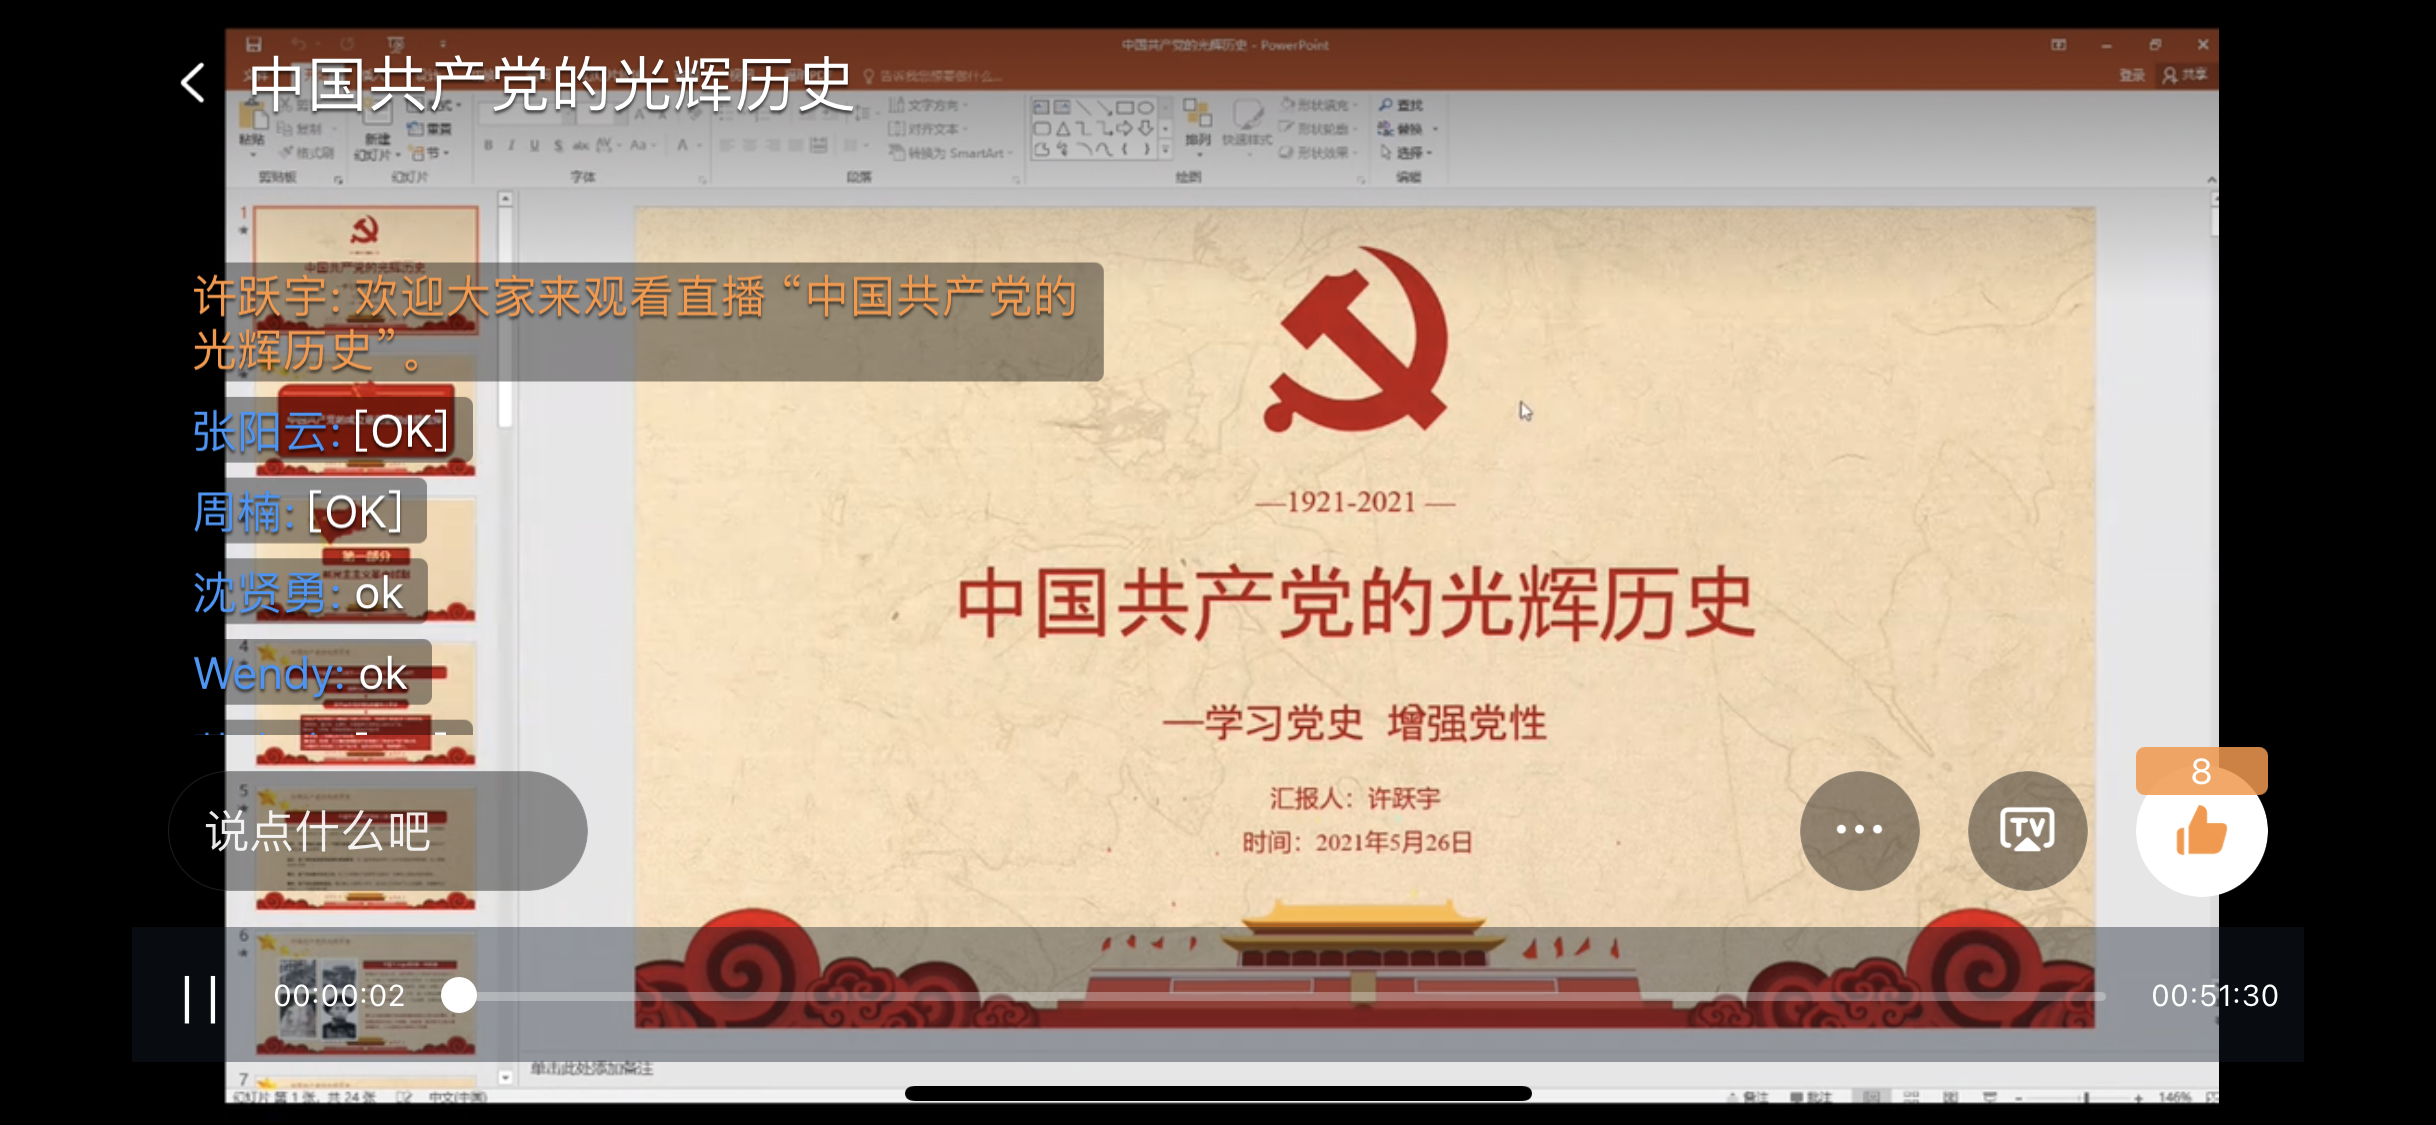Viewport: 2436px width, 1125px height.
Task: Like the stream with the thumbs-up button
Action: click(2201, 832)
